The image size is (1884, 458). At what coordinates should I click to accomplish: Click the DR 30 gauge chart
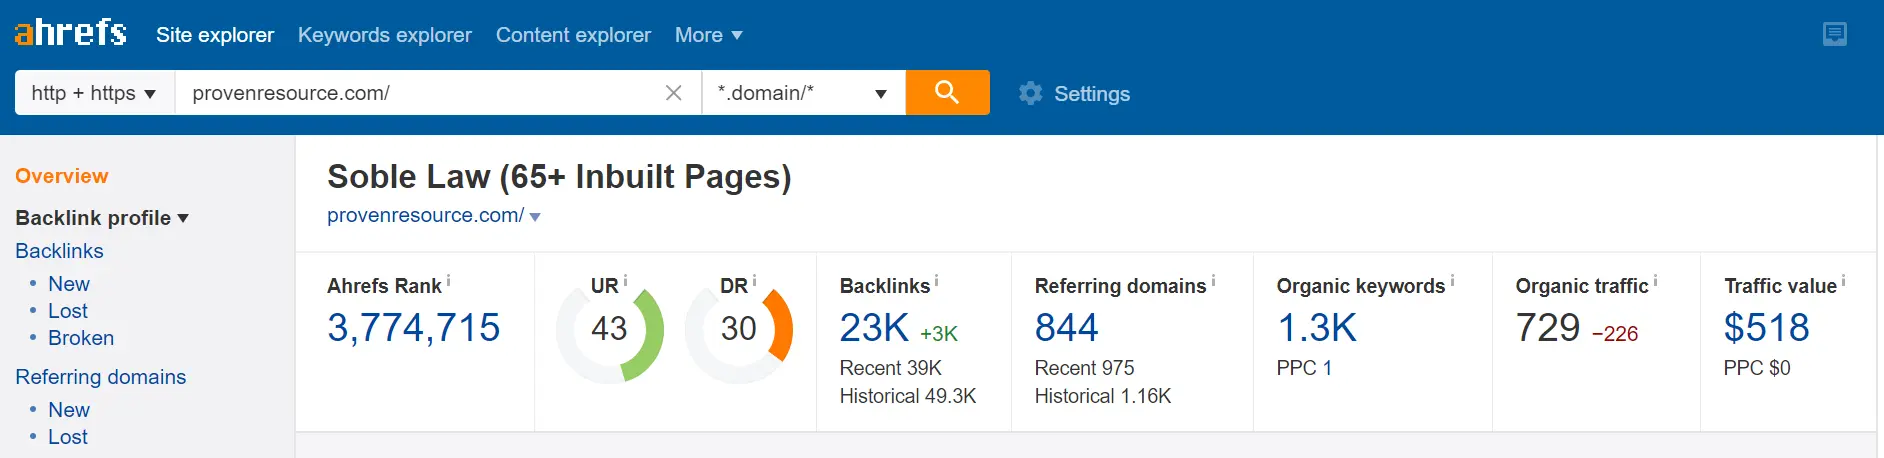[739, 328]
